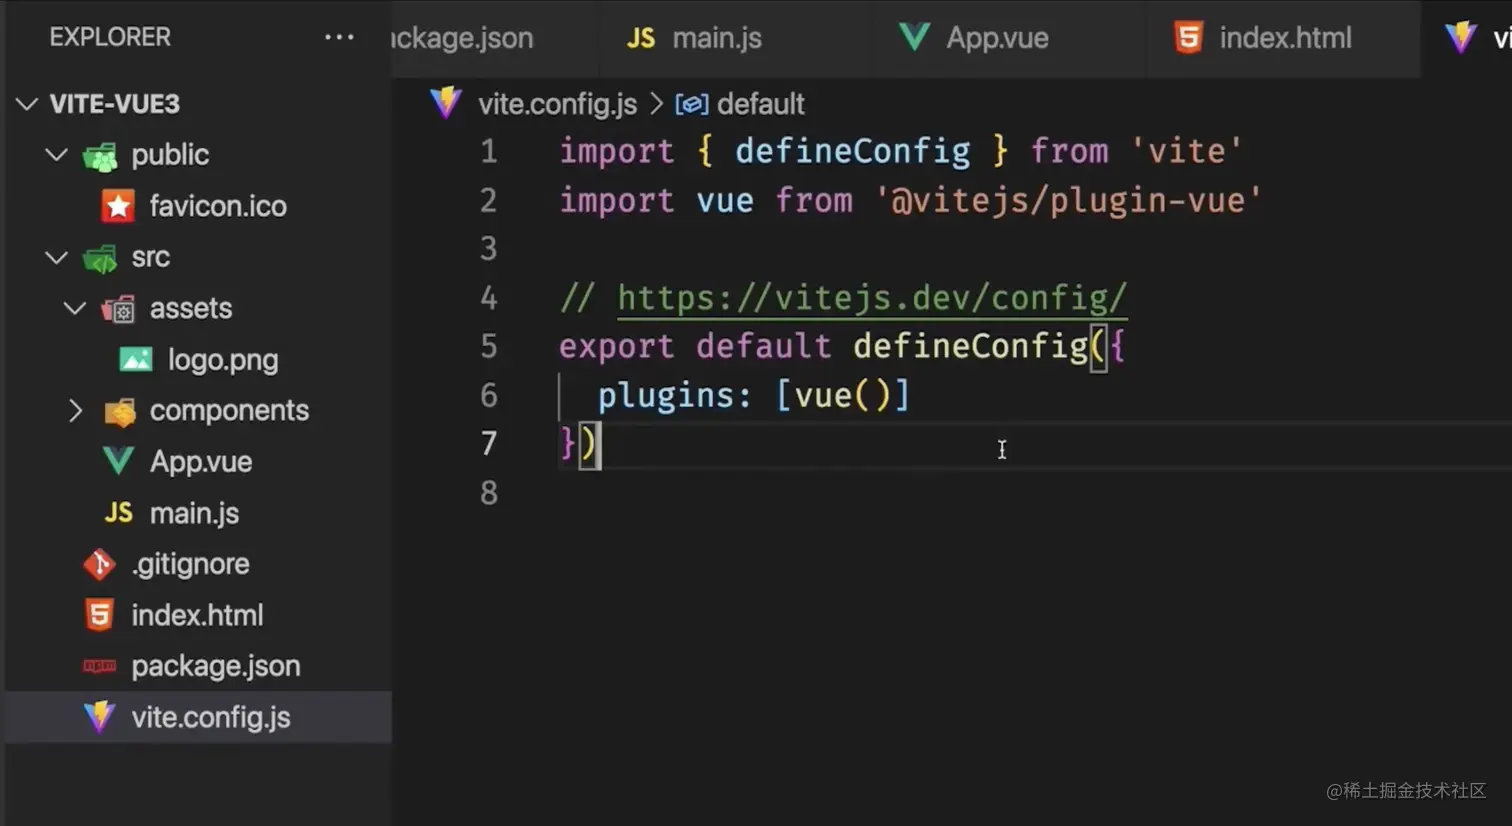The image size is (1512, 826).
Task: Select the components folder label
Action: 229,411
